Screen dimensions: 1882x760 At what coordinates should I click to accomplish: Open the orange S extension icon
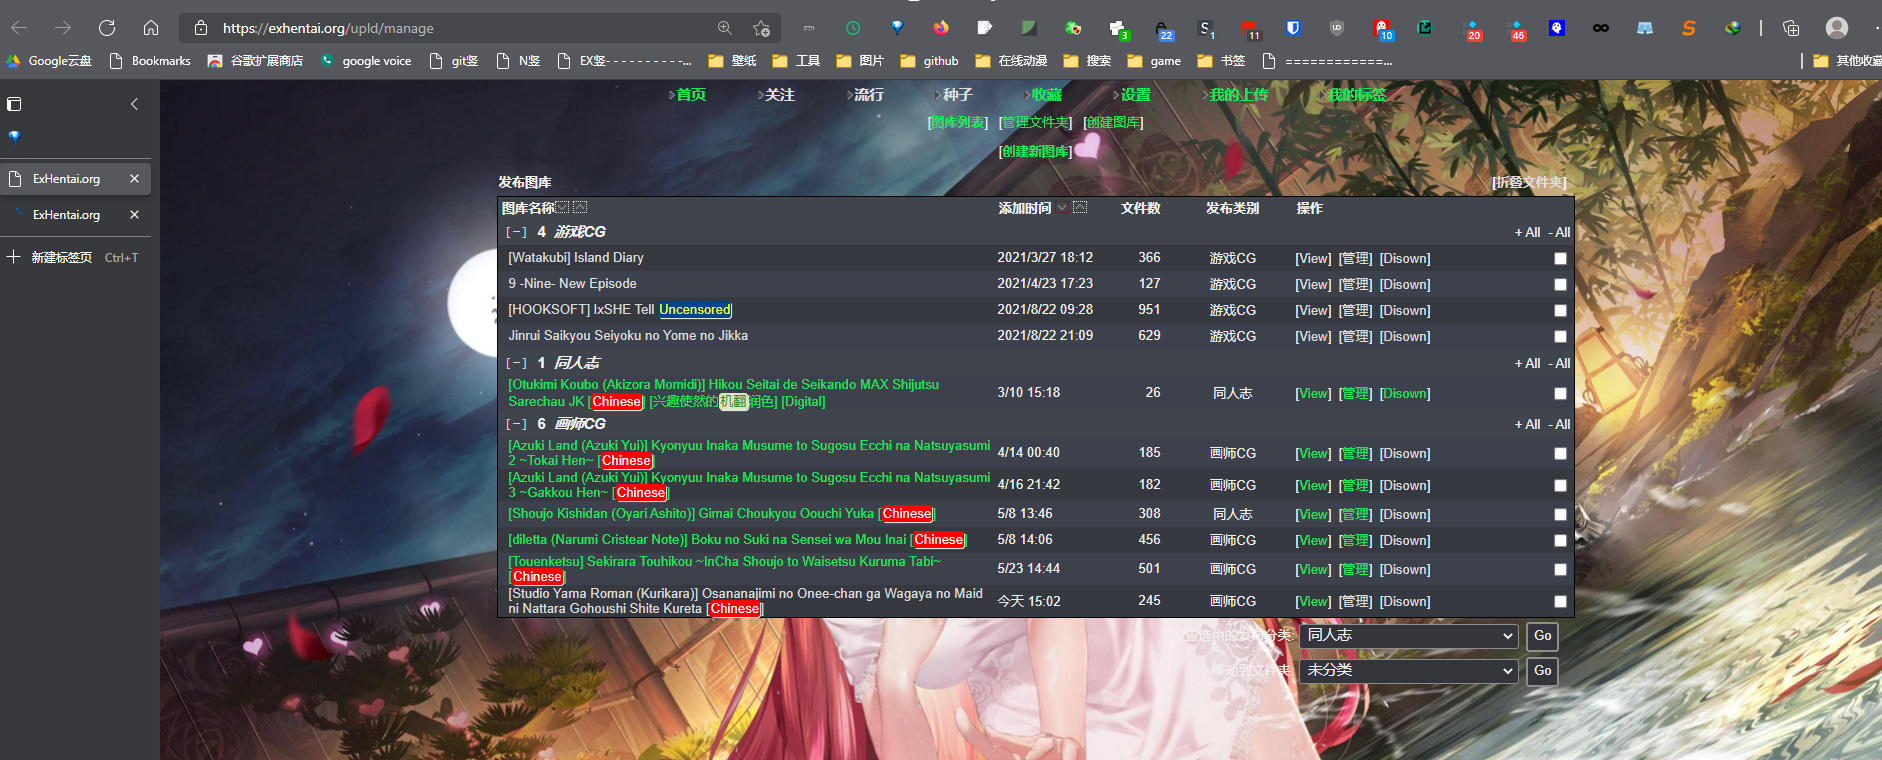1689,28
